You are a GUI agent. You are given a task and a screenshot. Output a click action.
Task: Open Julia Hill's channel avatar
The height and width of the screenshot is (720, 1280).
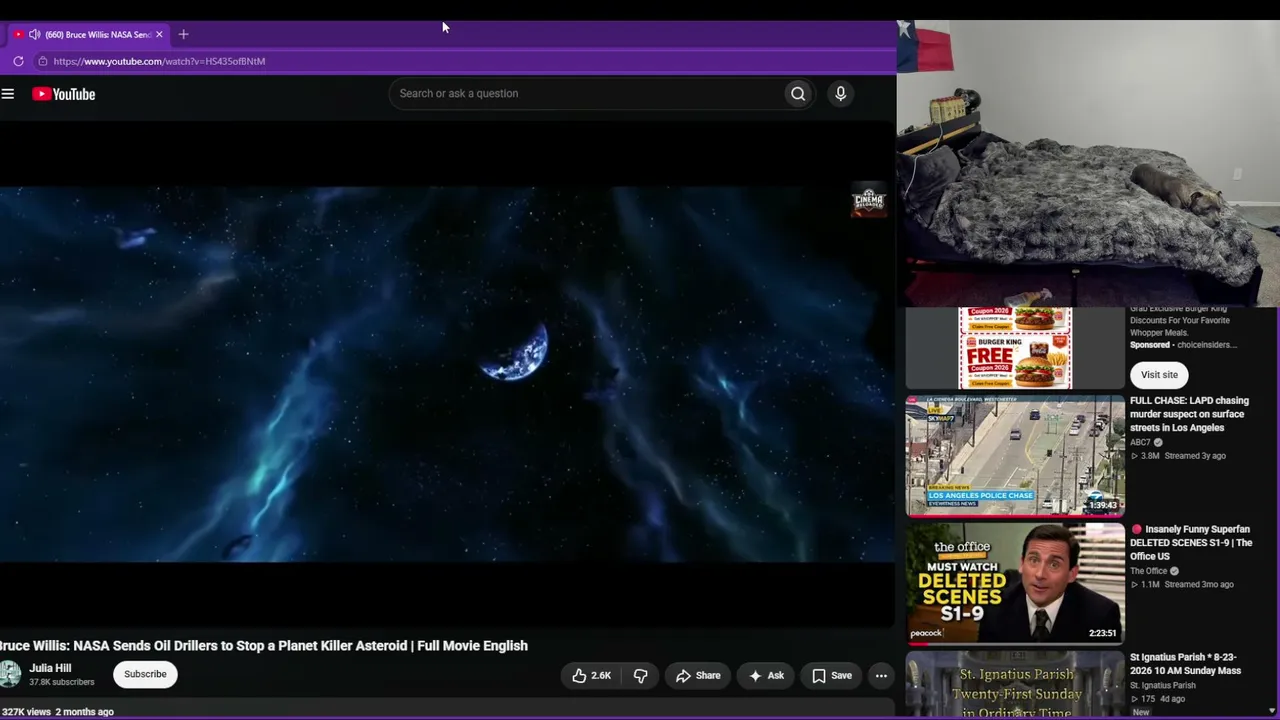tap(9, 674)
